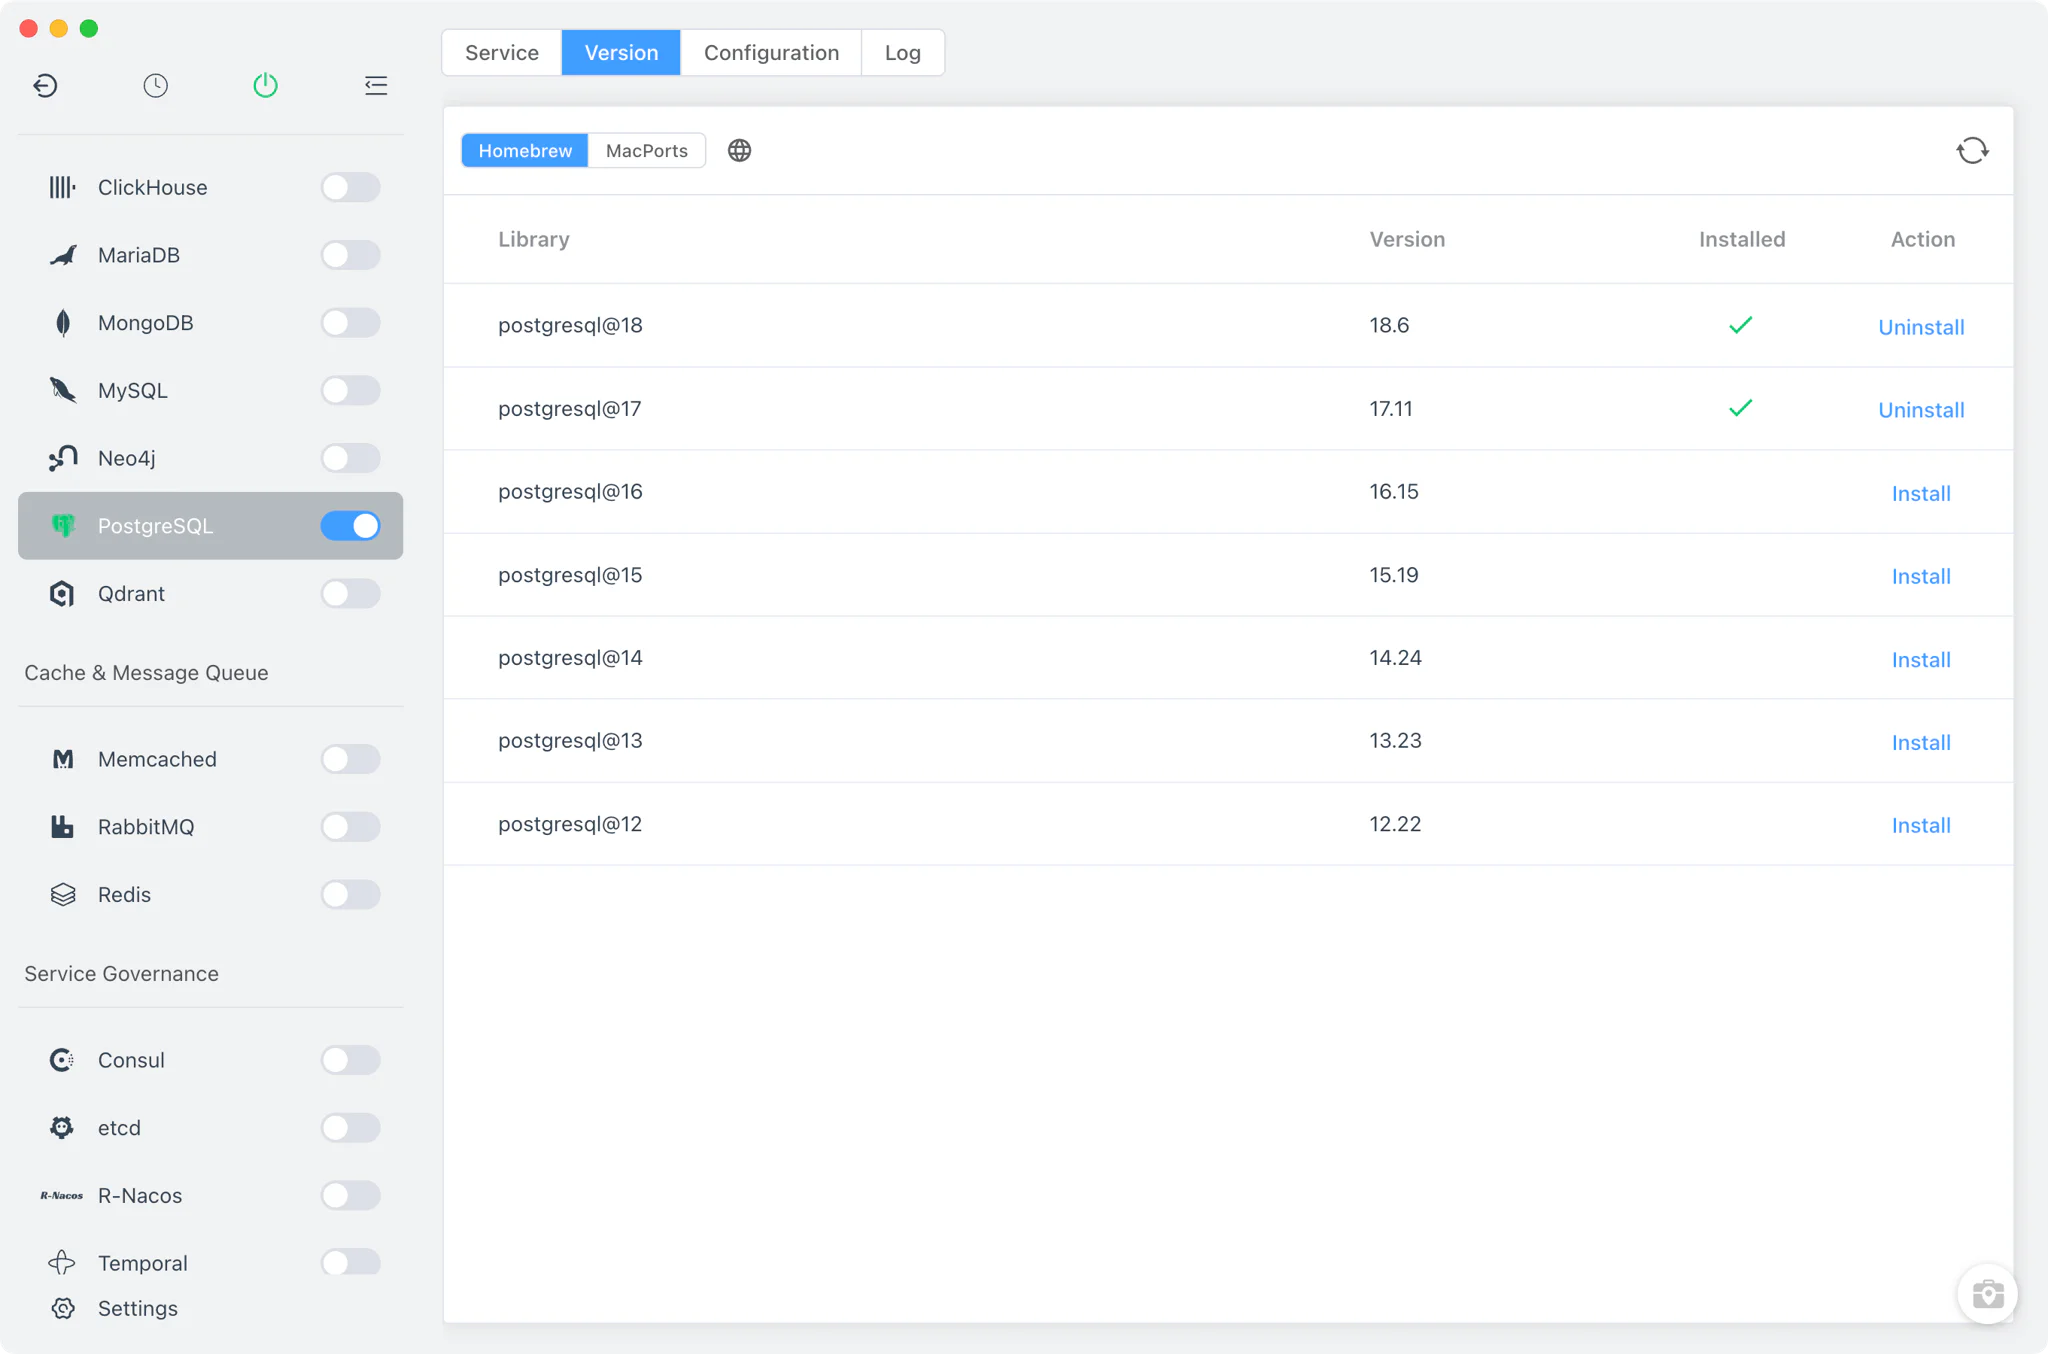Screen dimensions: 2048x1354
Task: Refresh the version list
Action: coord(1972,151)
